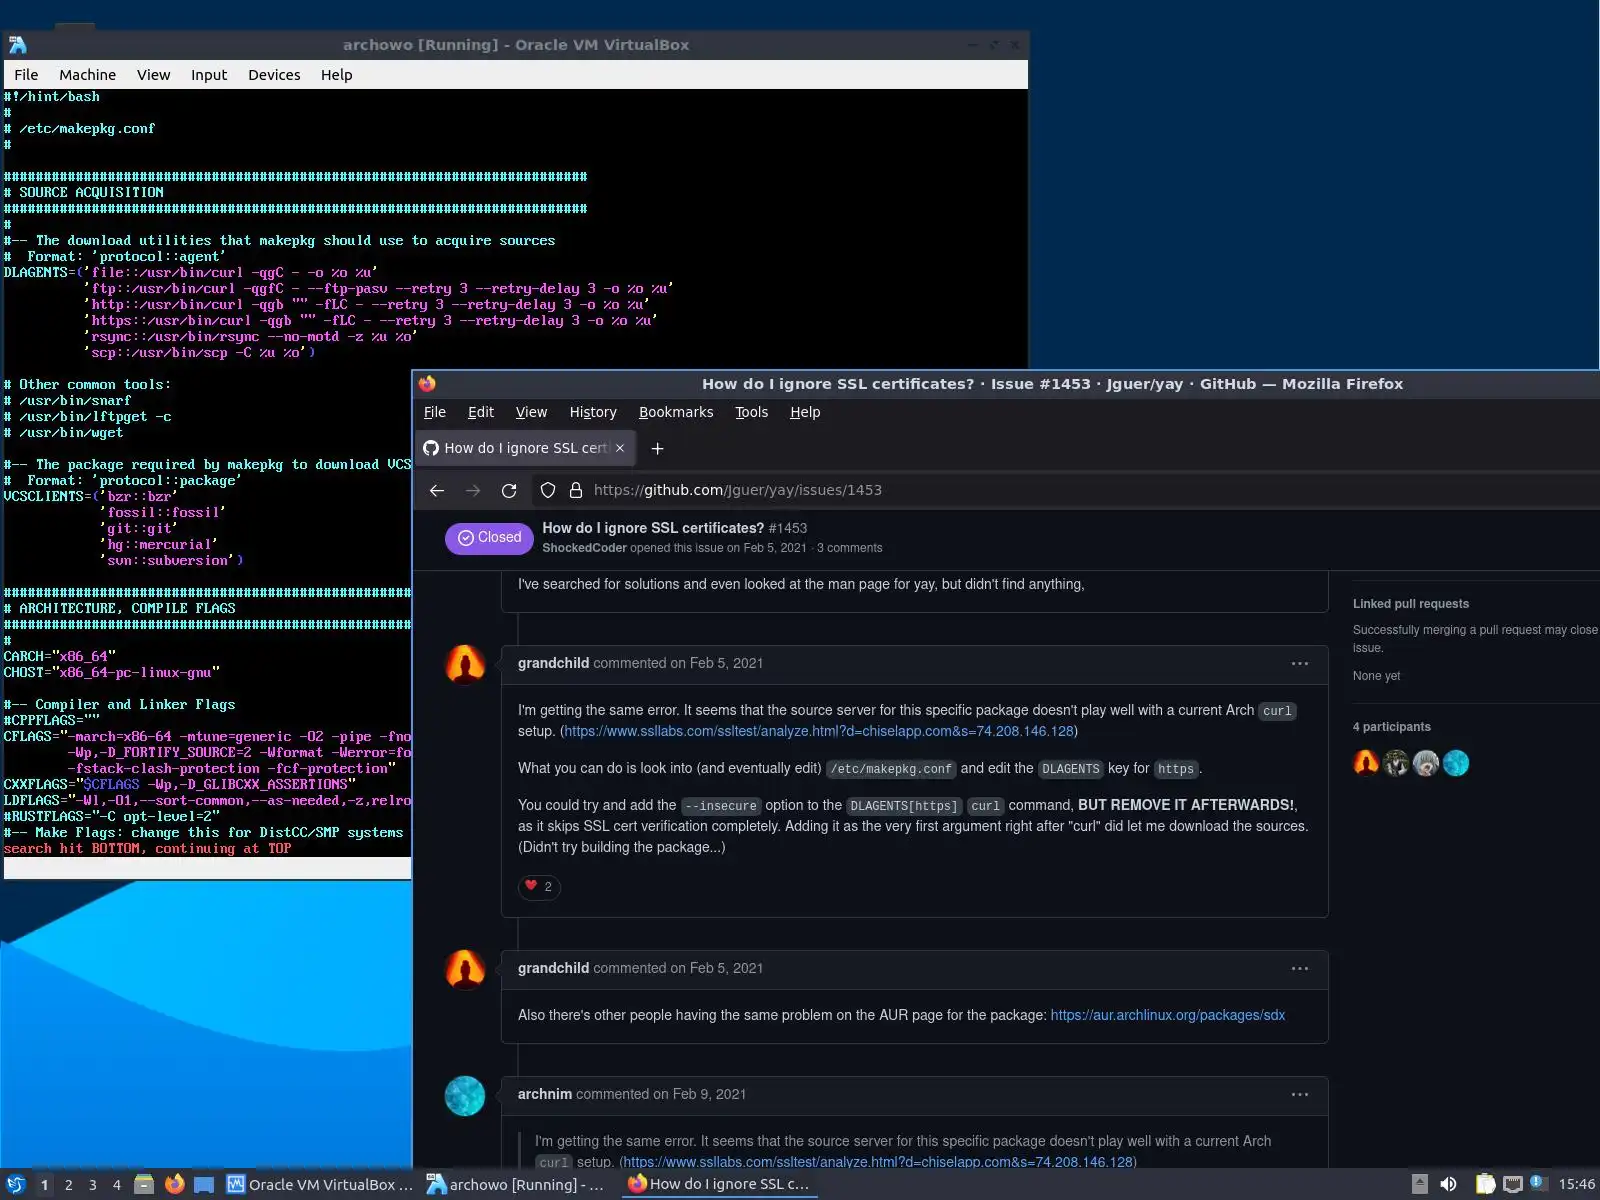Open the application launcher in the taskbar
Viewport: 1600px width, 1200px height.
(16, 1185)
